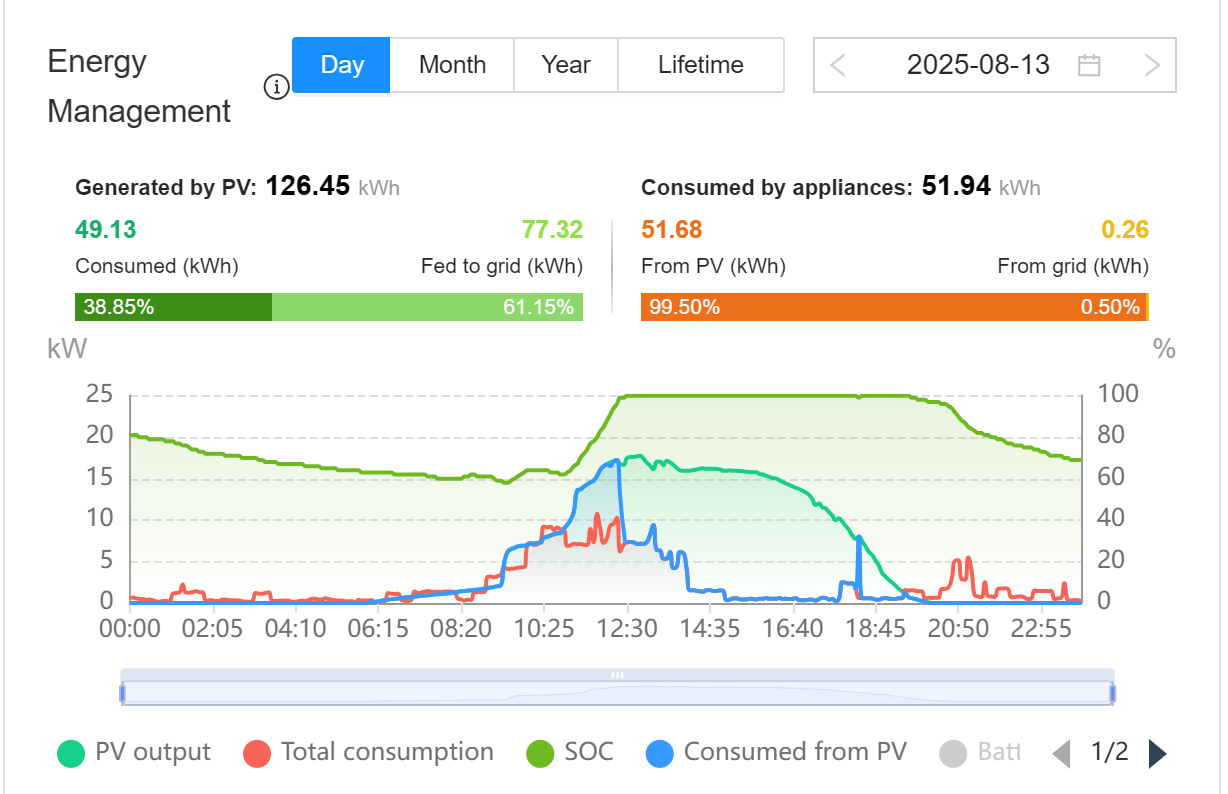Select the Day view tab
The image size is (1228, 794).
click(342, 66)
